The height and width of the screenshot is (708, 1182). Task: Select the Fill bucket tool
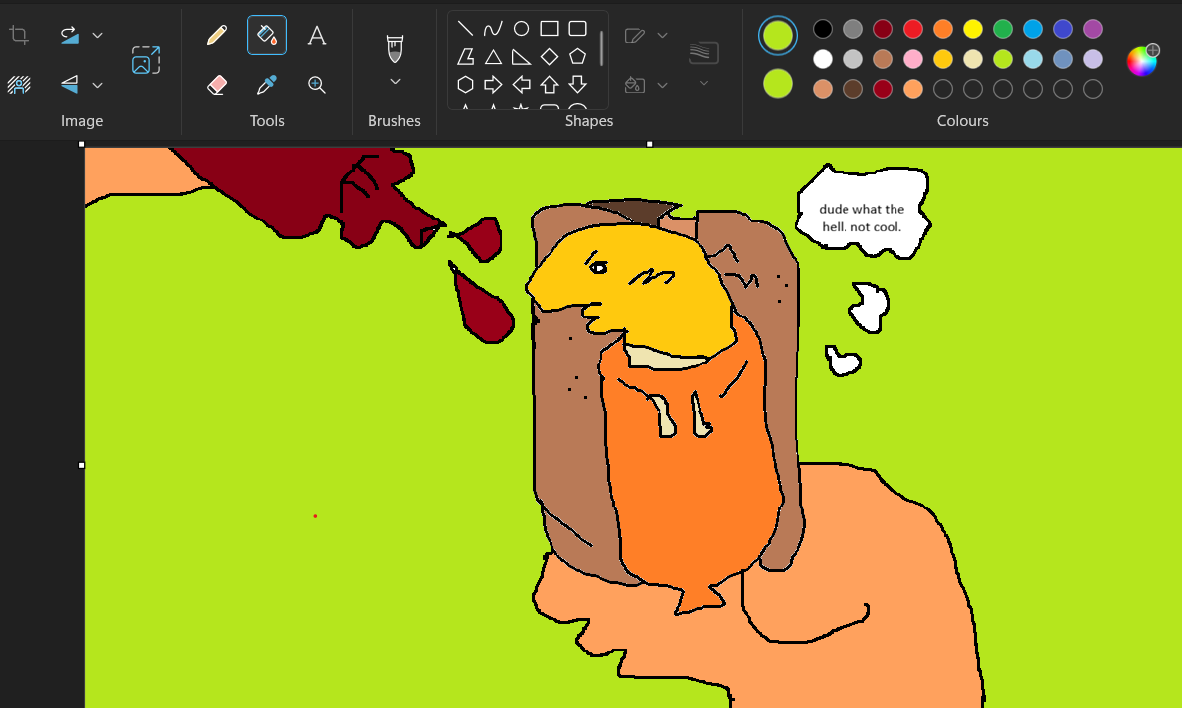pyautogui.click(x=267, y=35)
